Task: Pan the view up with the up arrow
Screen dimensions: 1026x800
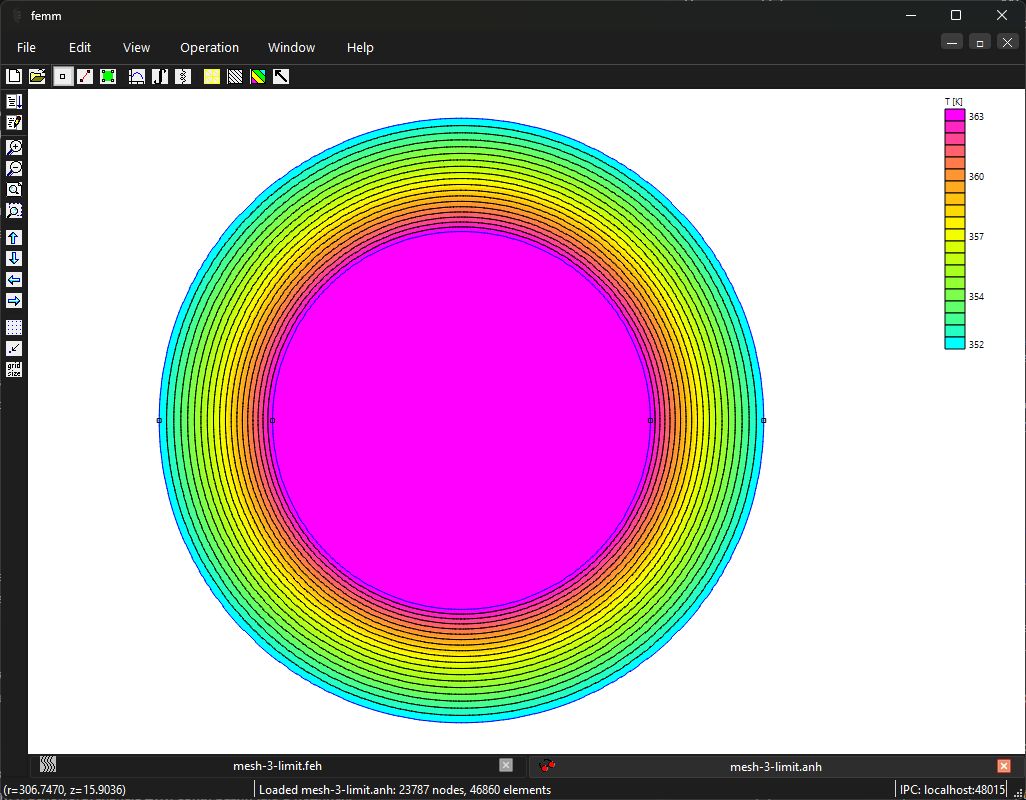Action: [x=14, y=237]
